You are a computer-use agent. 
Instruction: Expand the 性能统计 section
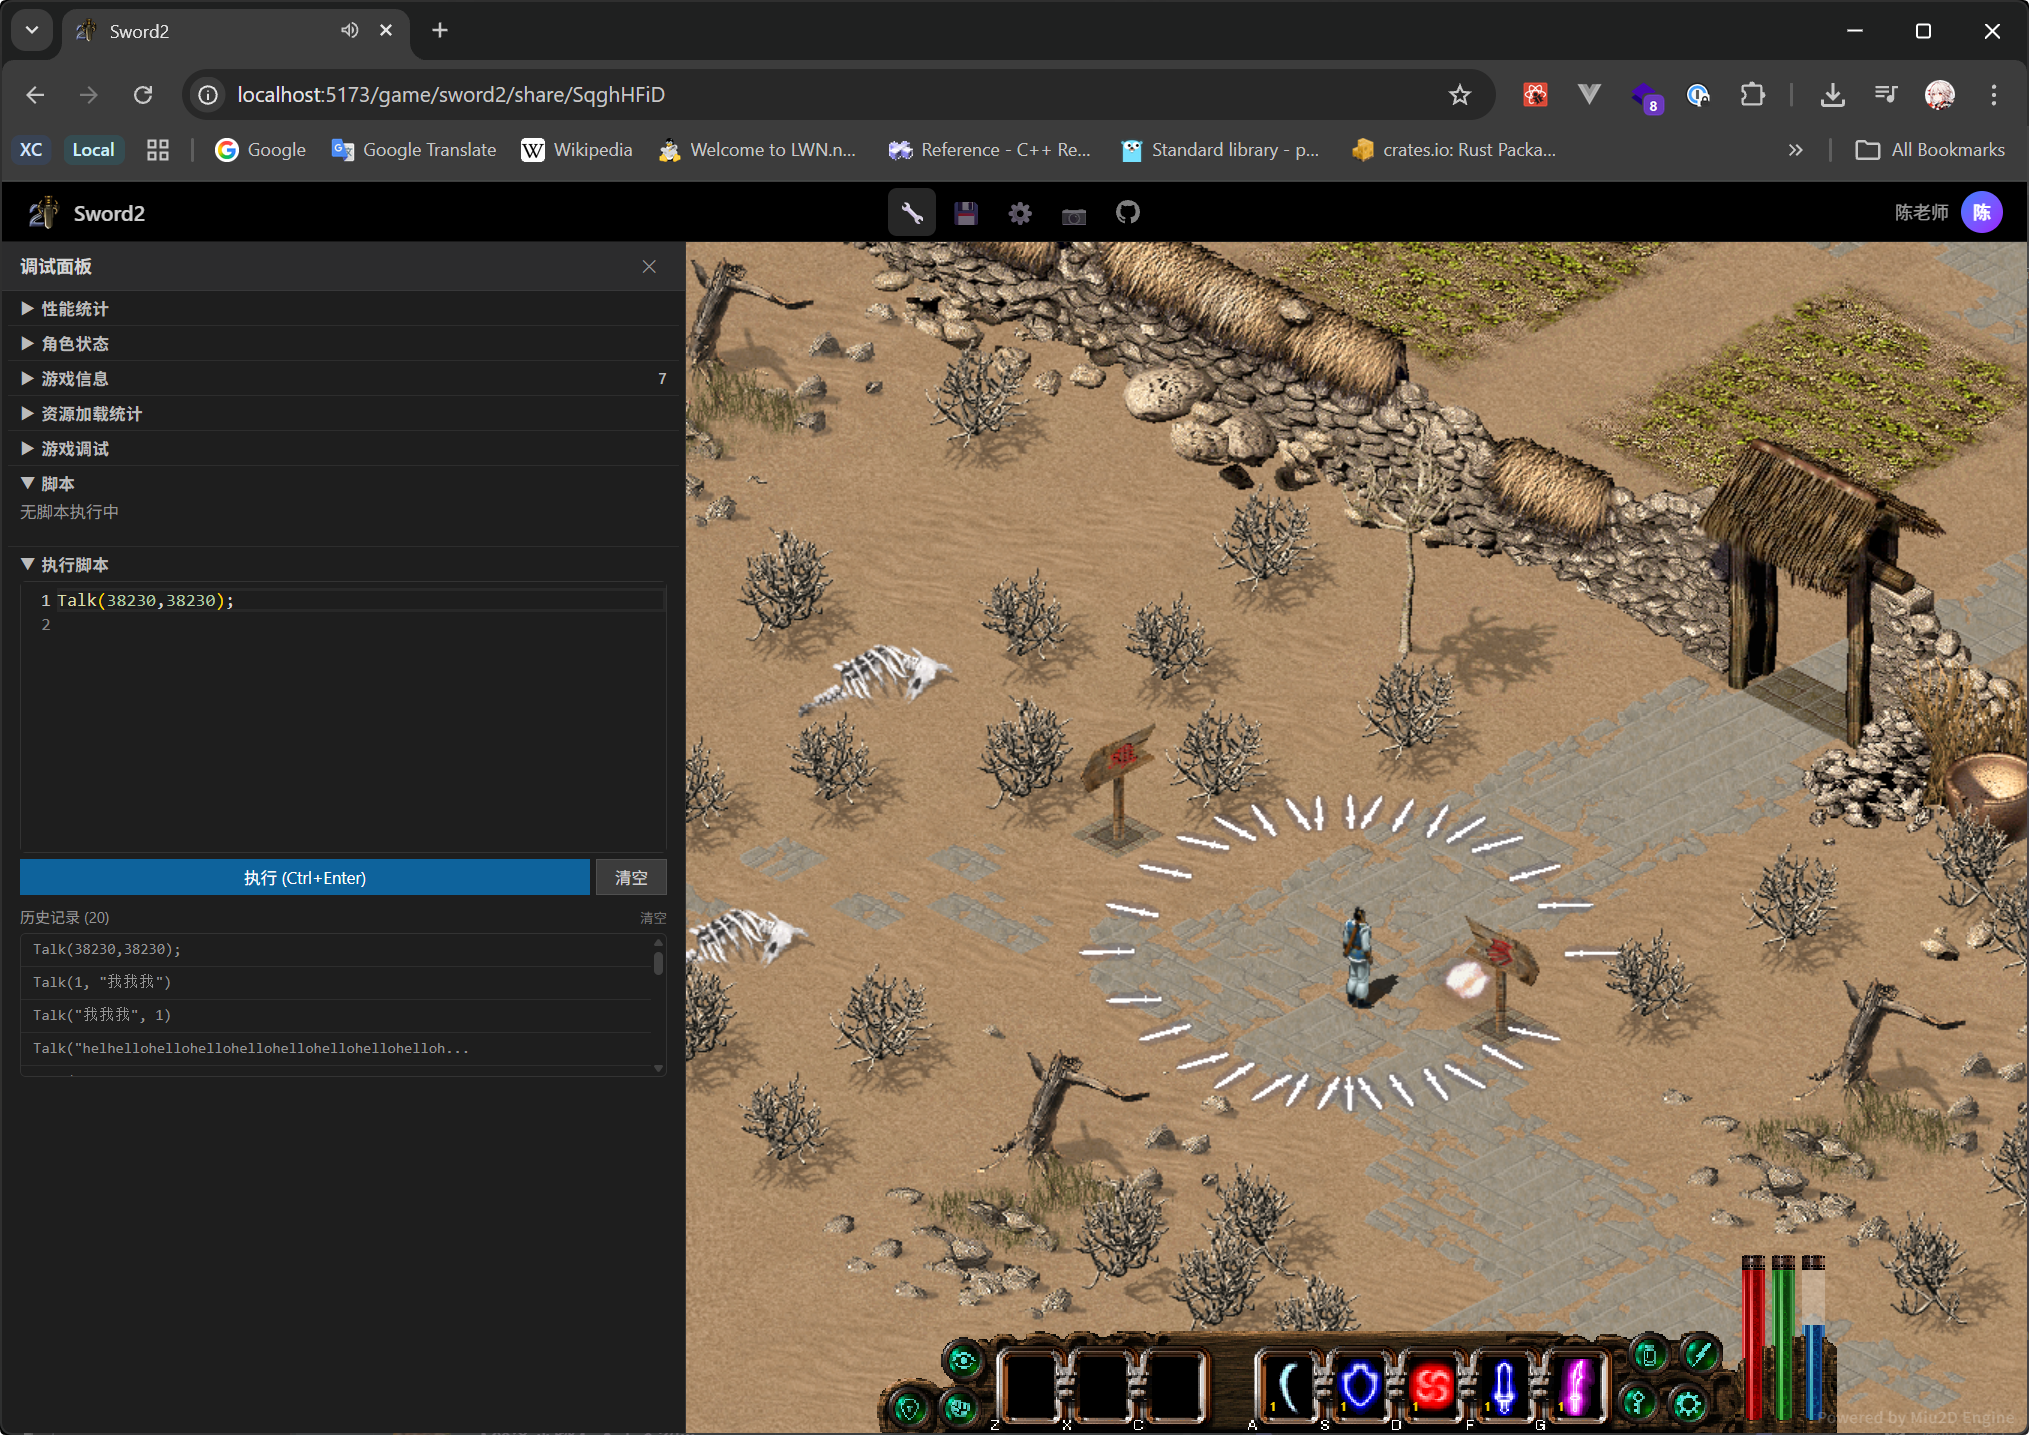pos(343,309)
